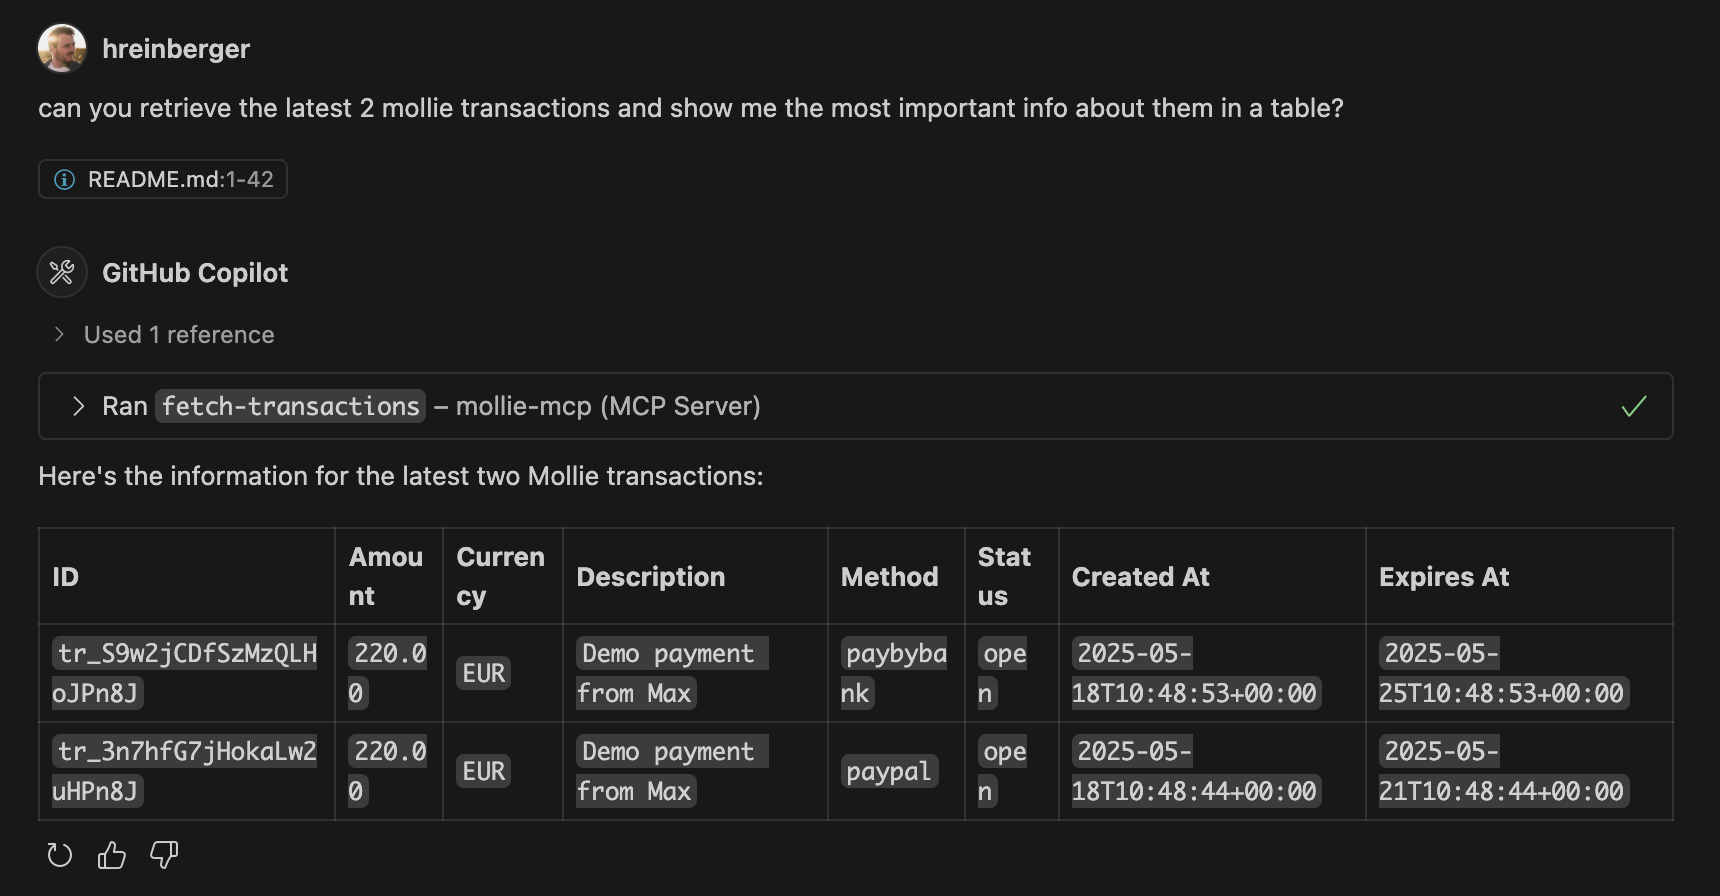The width and height of the screenshot is (1720, 896).
Task: Click the fetch-transactions code label
Action: pos(290,406)
